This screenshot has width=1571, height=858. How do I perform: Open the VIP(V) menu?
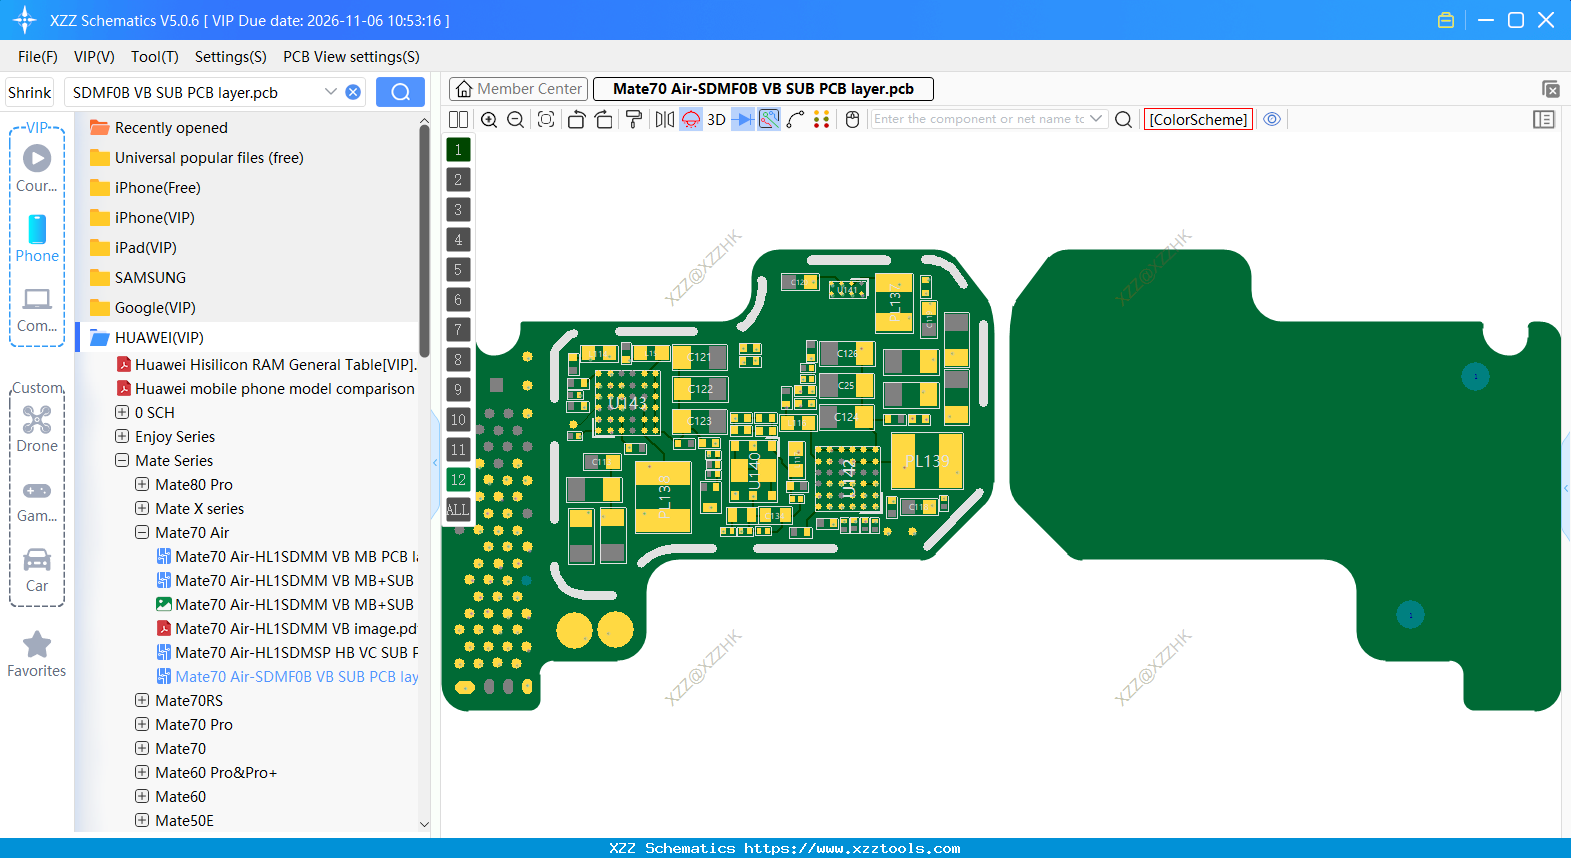[x=94, y=57]
